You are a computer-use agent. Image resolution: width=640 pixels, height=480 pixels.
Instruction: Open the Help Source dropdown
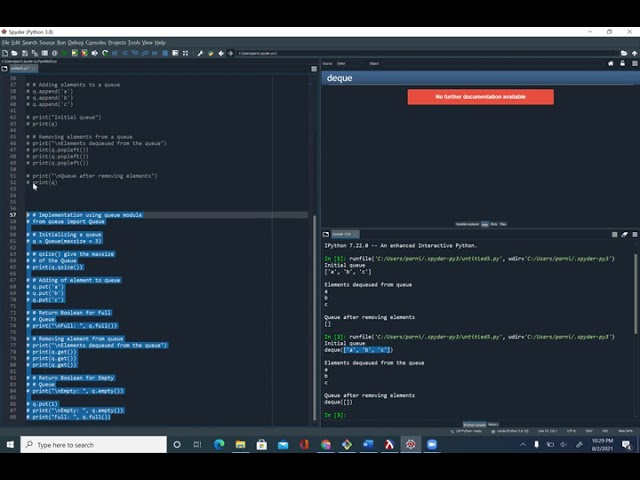tap(350, 63)
